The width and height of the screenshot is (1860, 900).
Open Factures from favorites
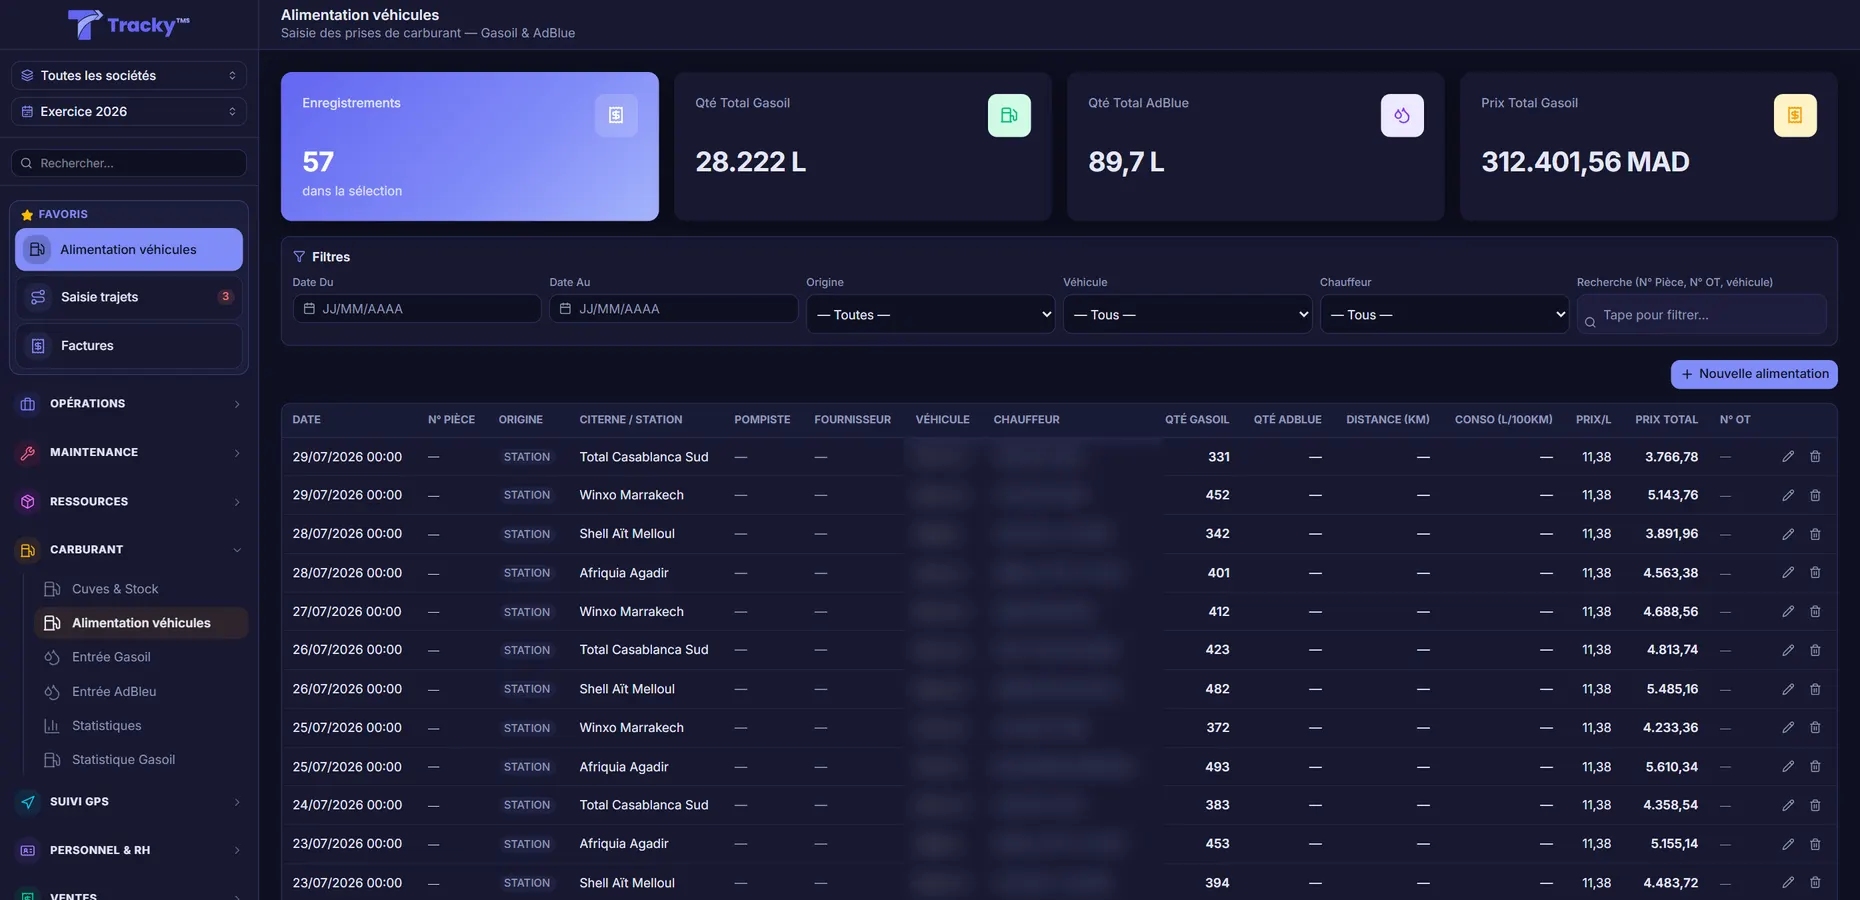pos(129,346)
